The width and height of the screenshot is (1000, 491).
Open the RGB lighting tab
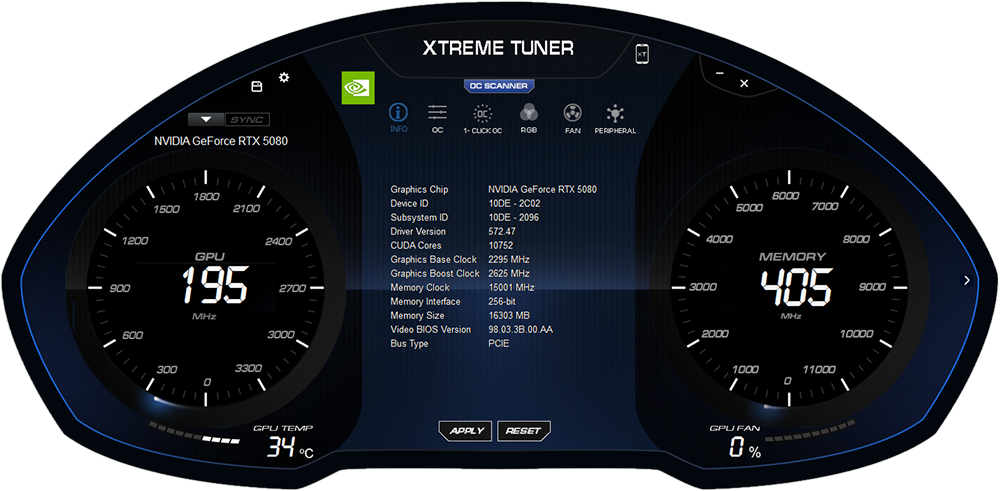(529, 118)
